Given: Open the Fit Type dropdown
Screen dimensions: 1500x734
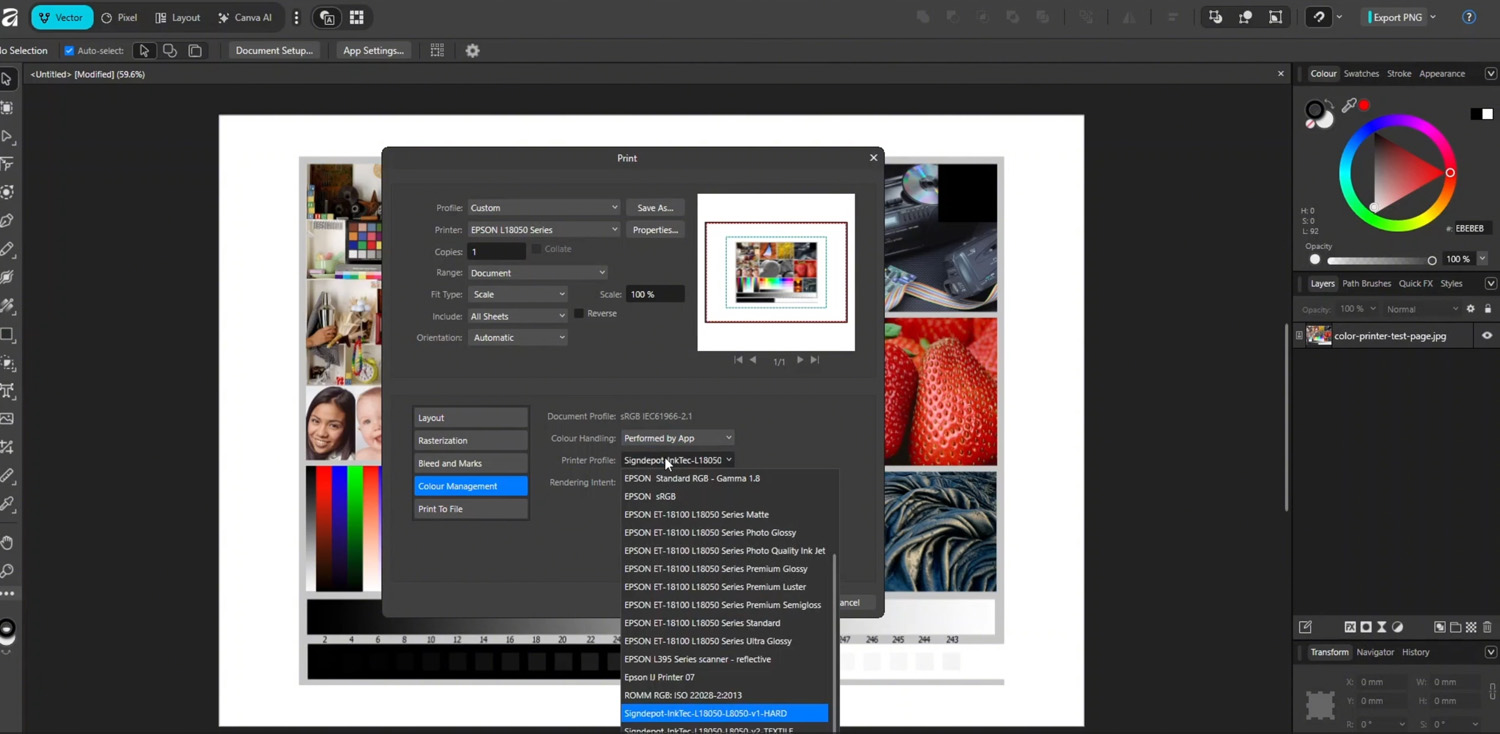Looking at the screenshot, I should pyautogui.click(x=518, y=295).
